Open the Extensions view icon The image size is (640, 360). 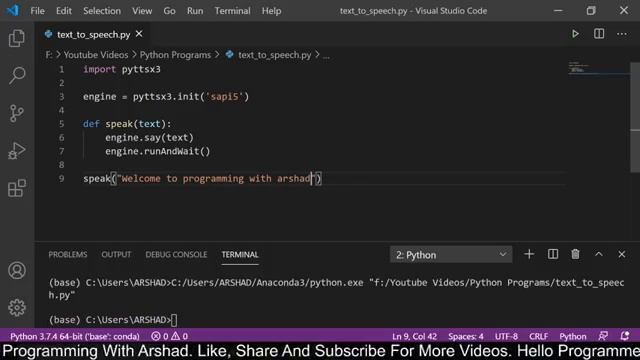point(17,188)
